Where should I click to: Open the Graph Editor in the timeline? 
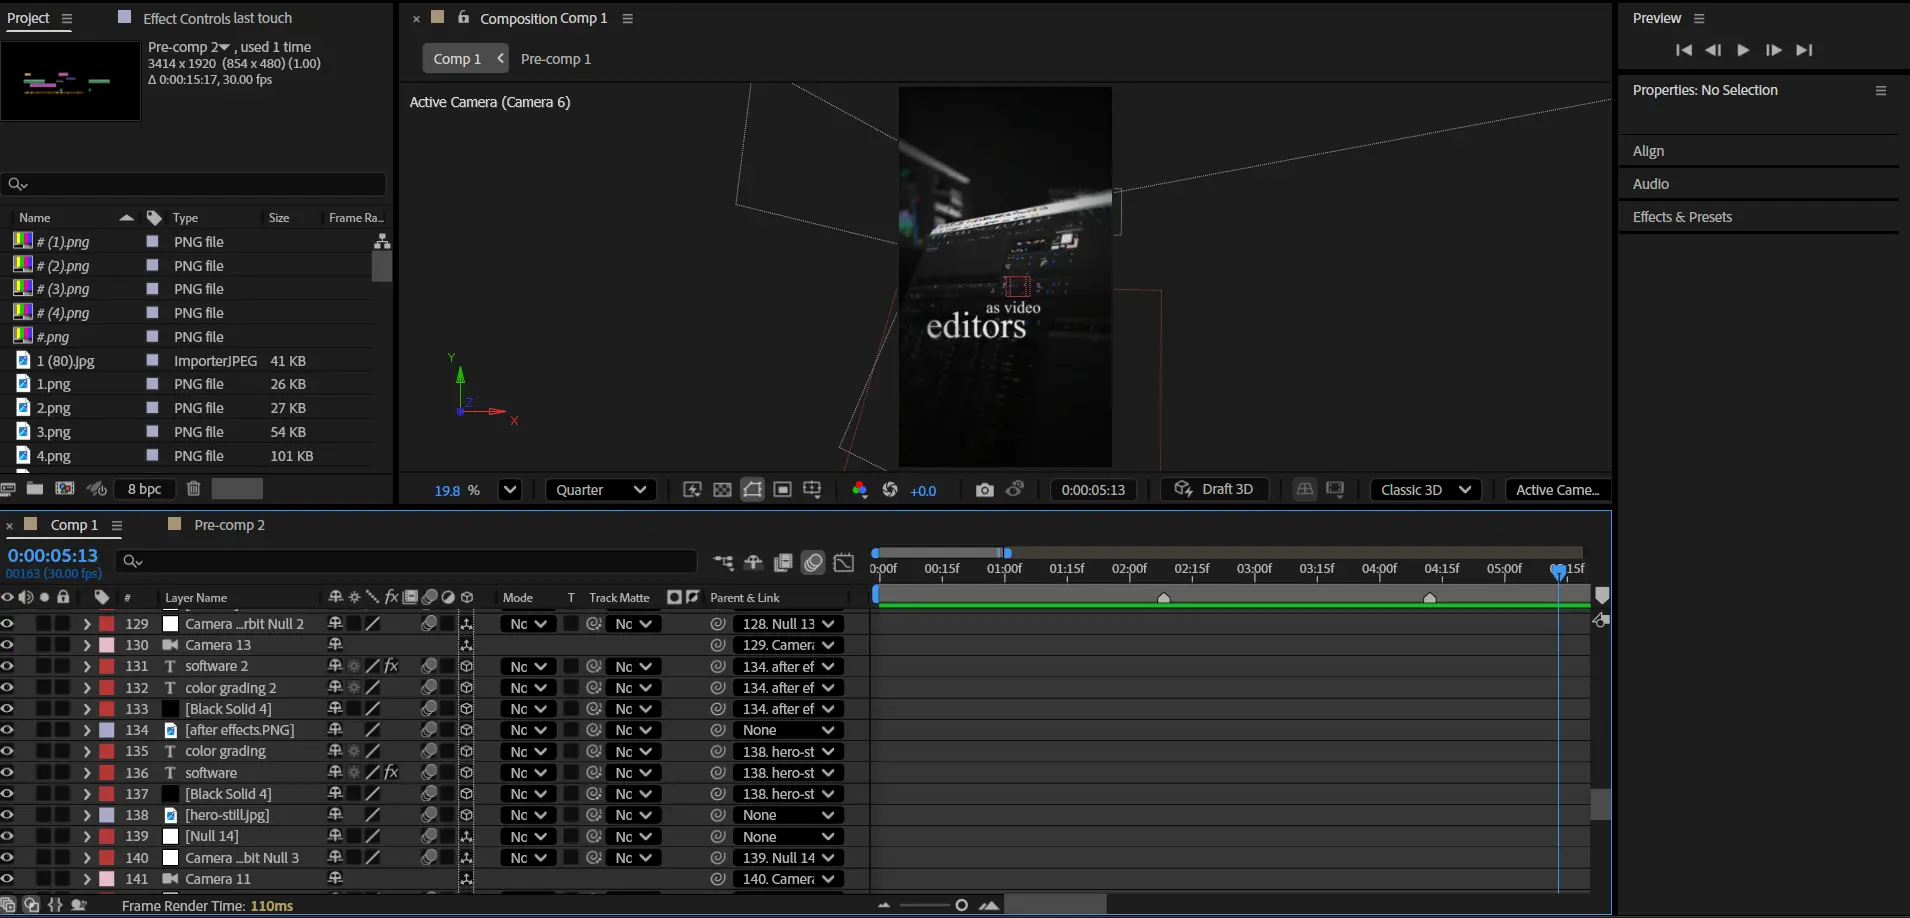pos(844,563)
